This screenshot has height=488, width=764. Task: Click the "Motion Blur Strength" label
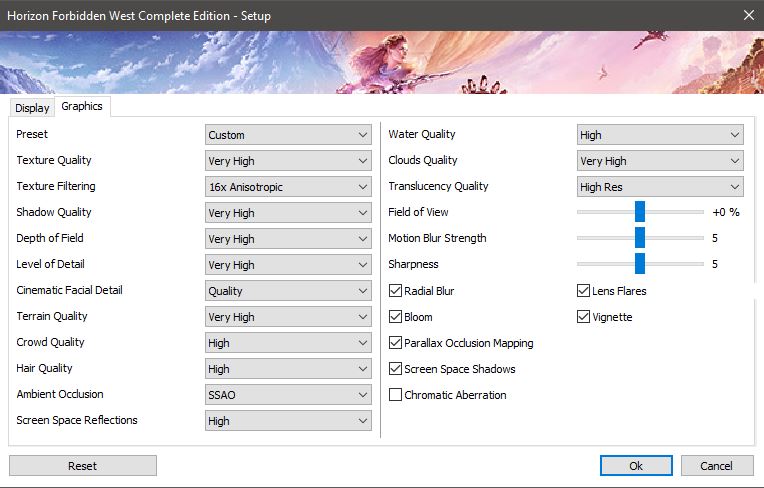point(437,238)
